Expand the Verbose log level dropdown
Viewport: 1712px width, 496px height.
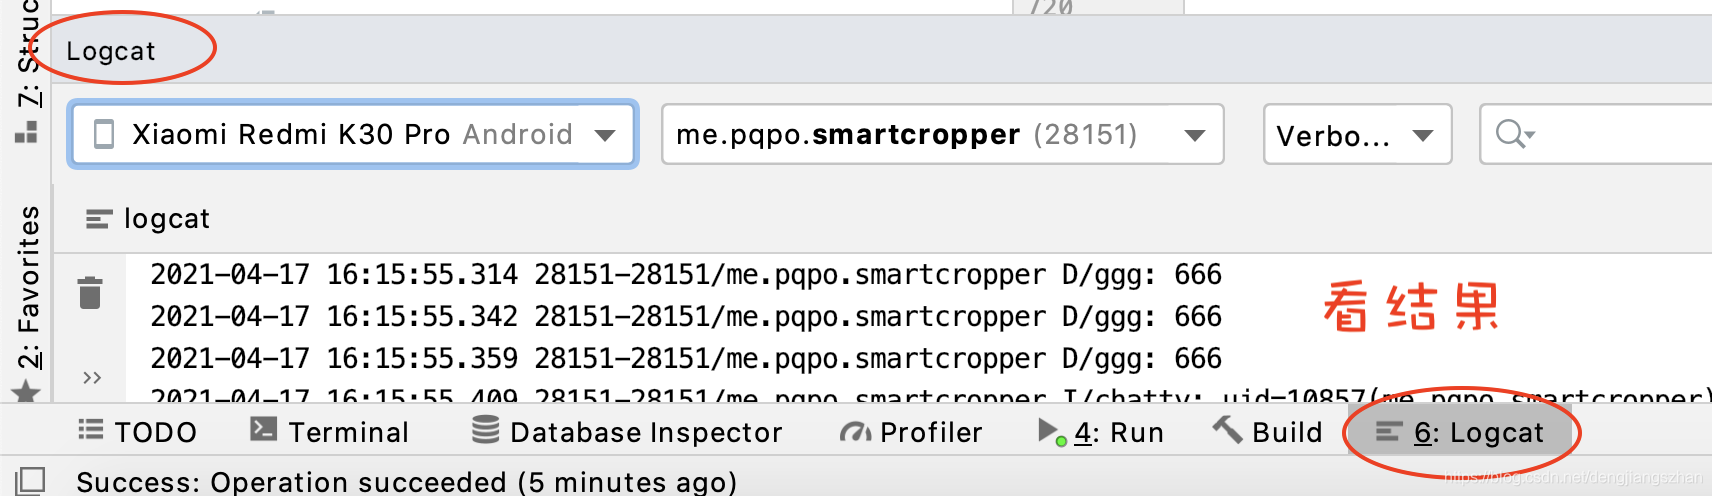(1357, 134)
